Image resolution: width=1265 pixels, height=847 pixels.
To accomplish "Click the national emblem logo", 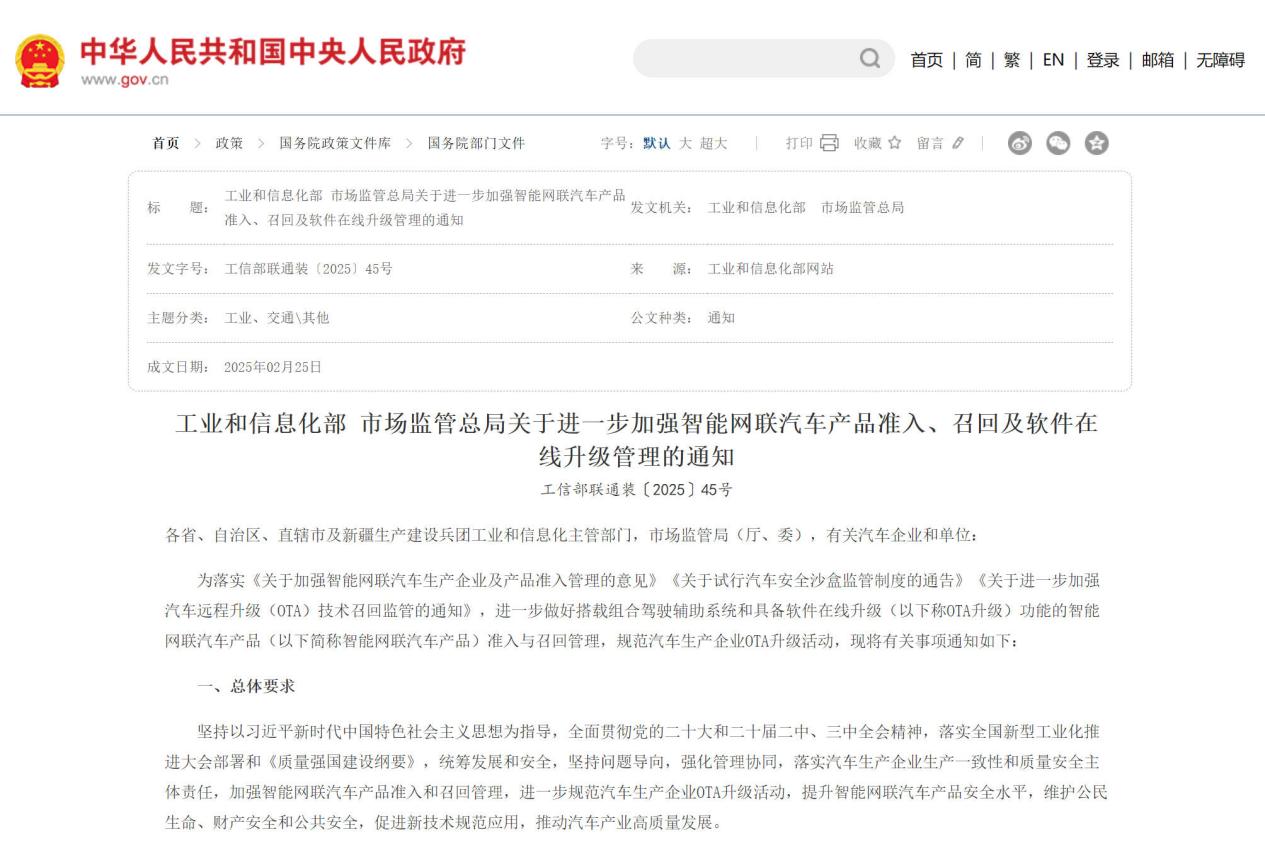I will (x=39, y=60).
